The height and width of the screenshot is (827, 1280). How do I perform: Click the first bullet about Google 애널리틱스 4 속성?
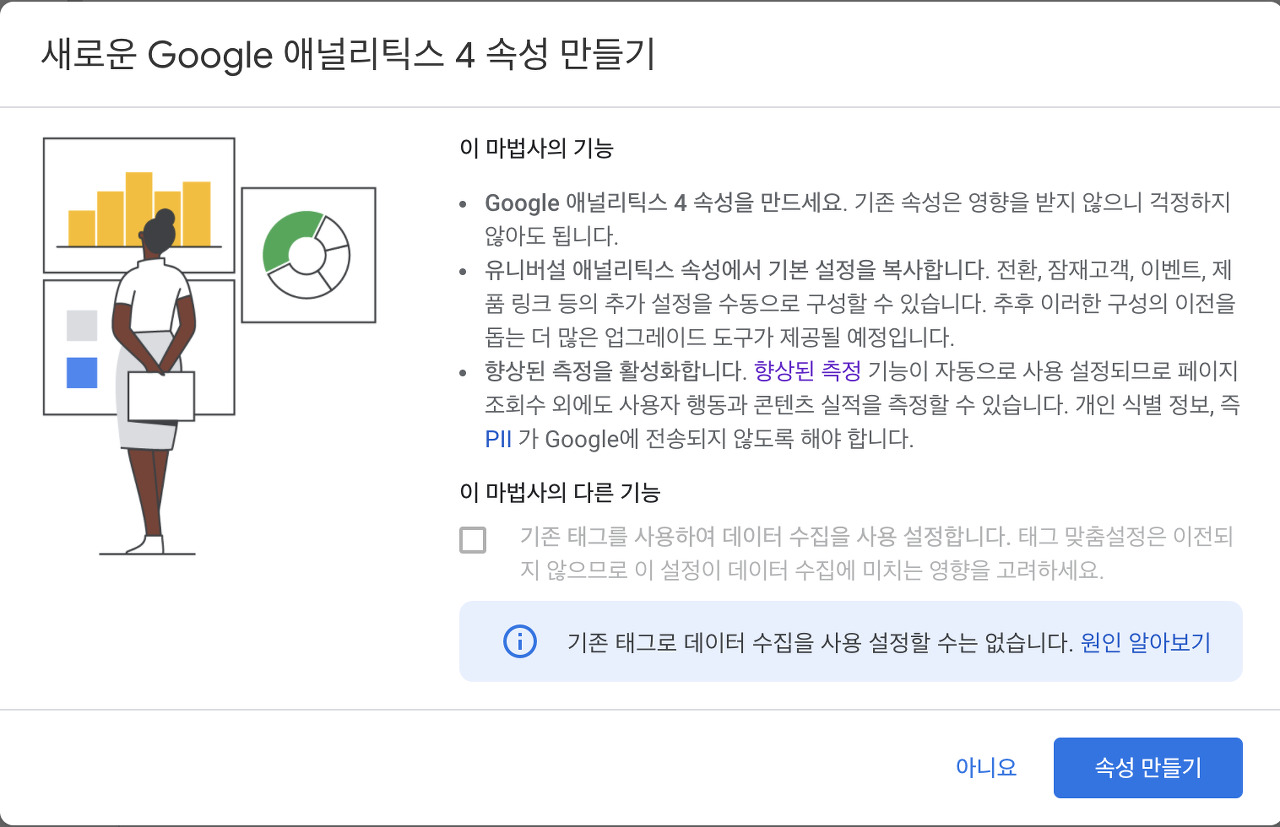tap(855, 218)
